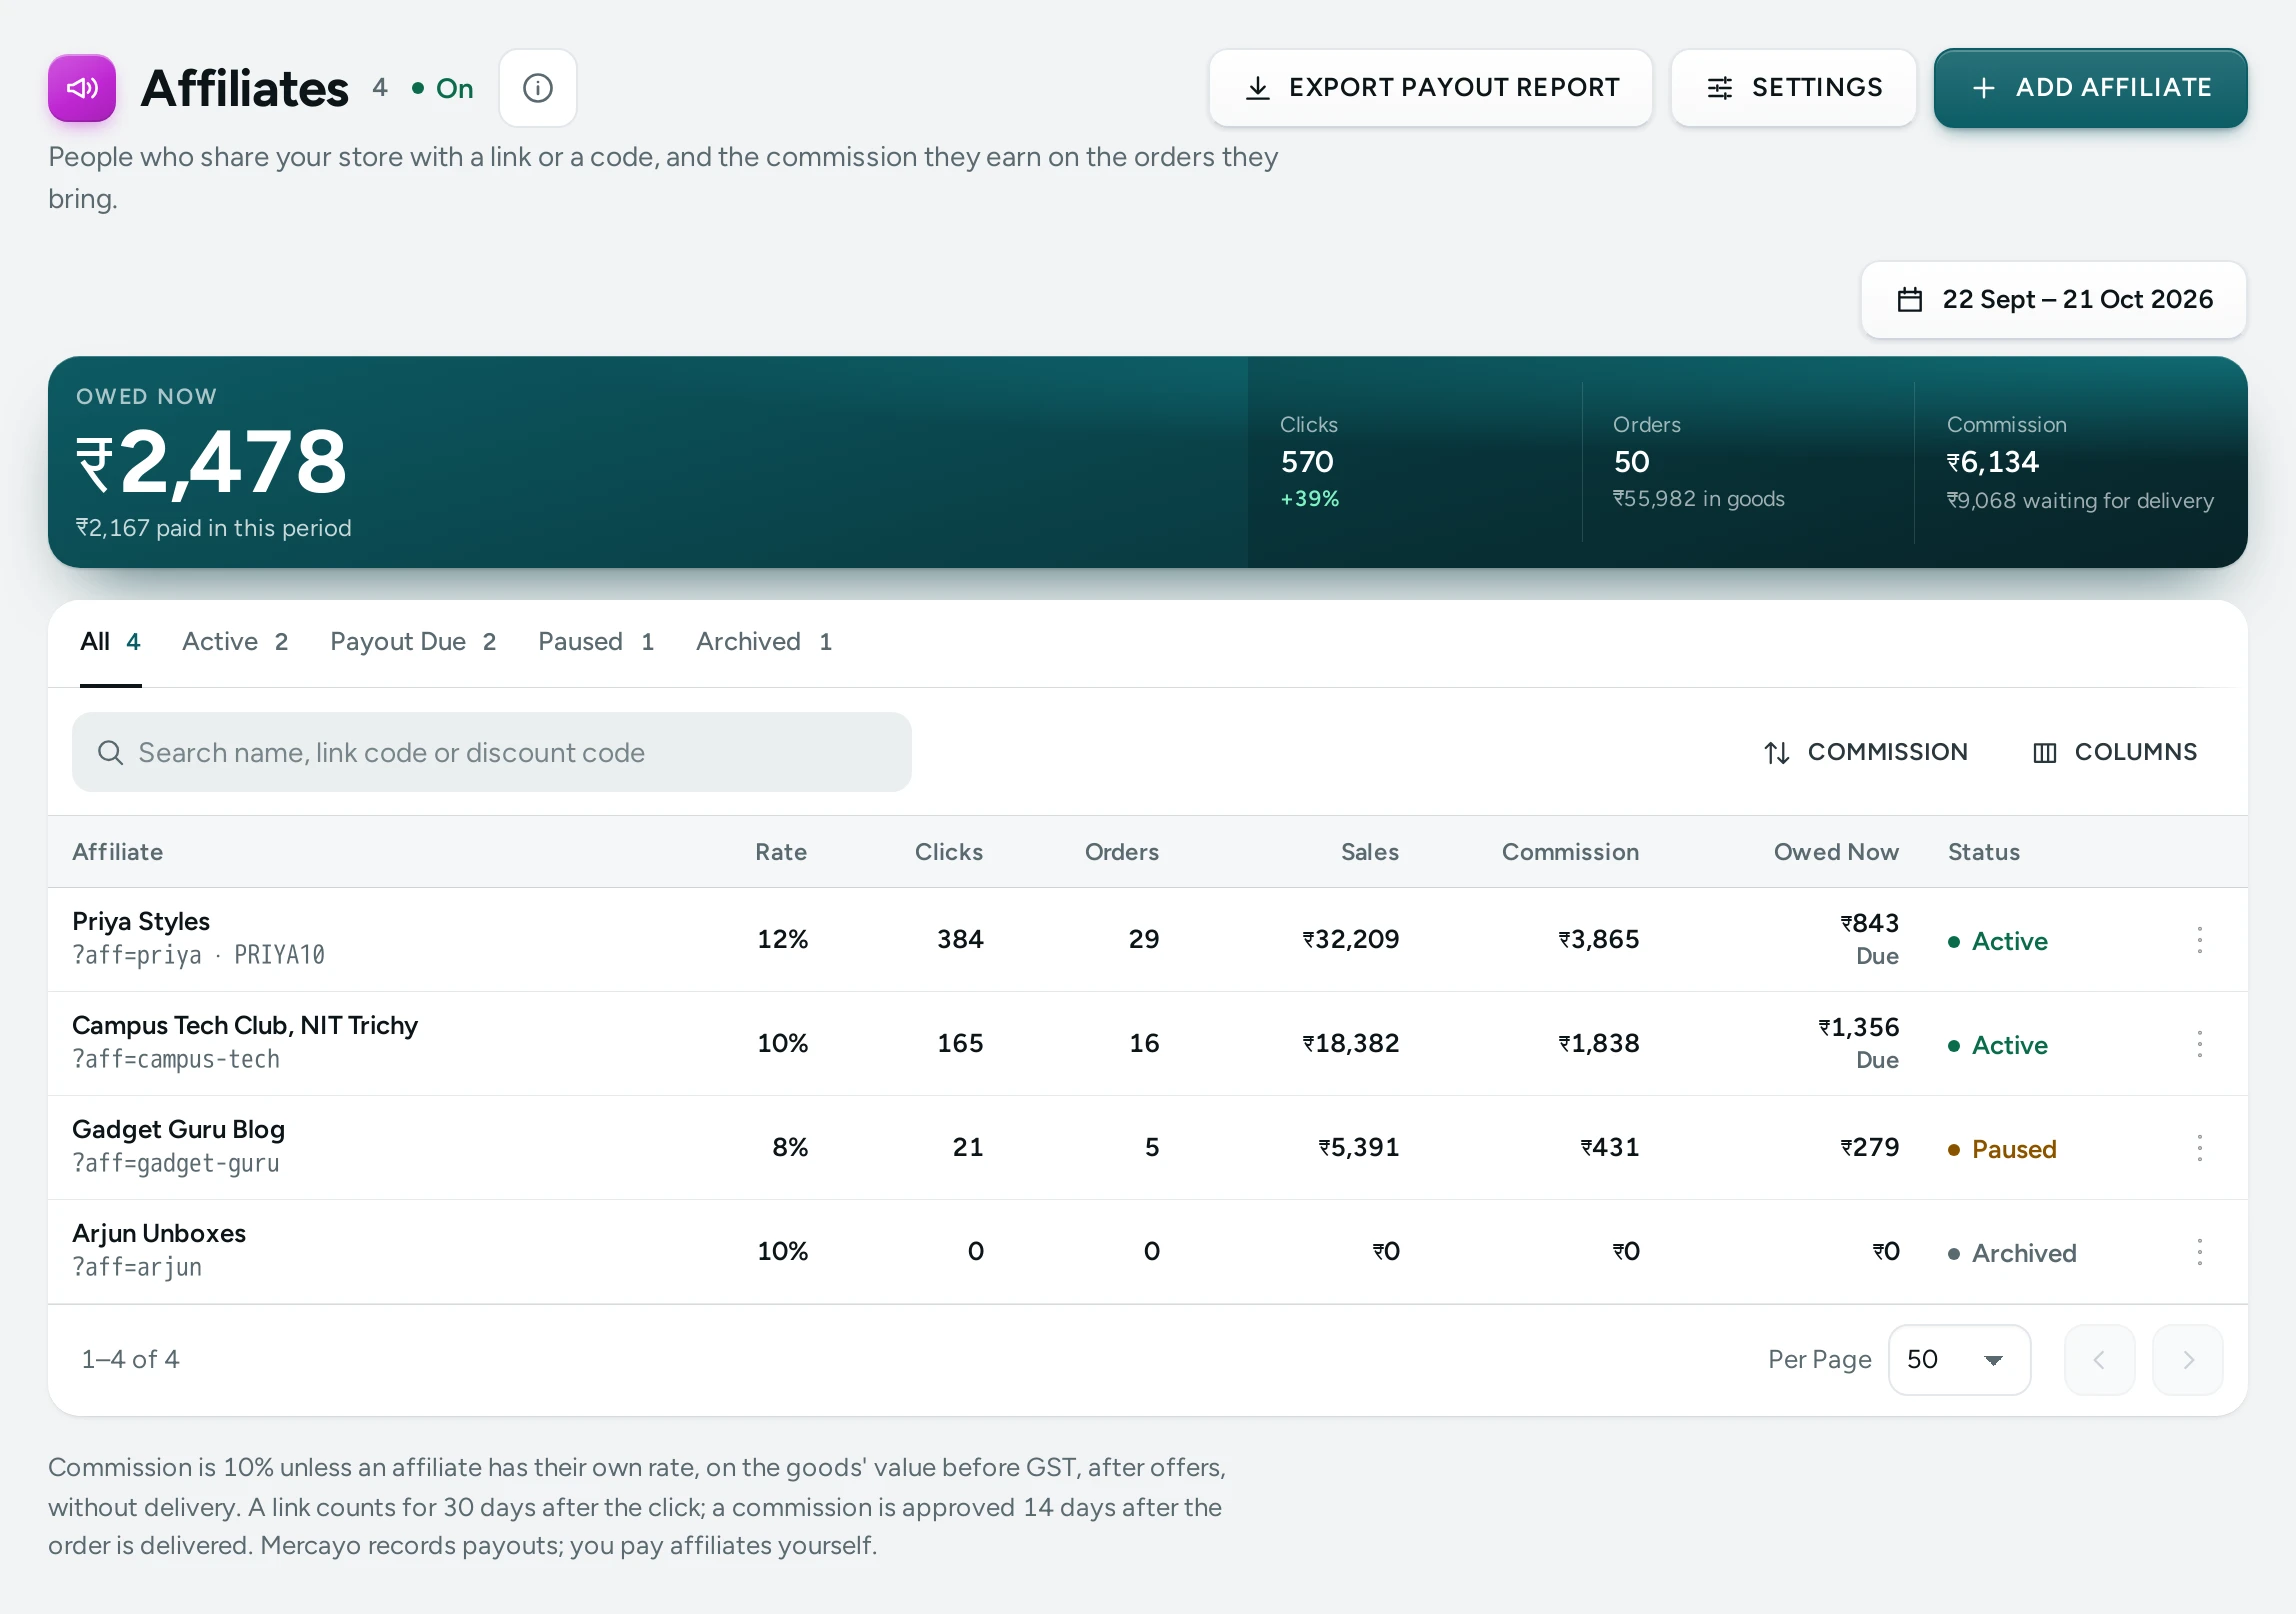This screenshot has width=2296, height=1614.
Task: Open row menu for Arjun Unboxes
Action: tap(2199, 1252)
